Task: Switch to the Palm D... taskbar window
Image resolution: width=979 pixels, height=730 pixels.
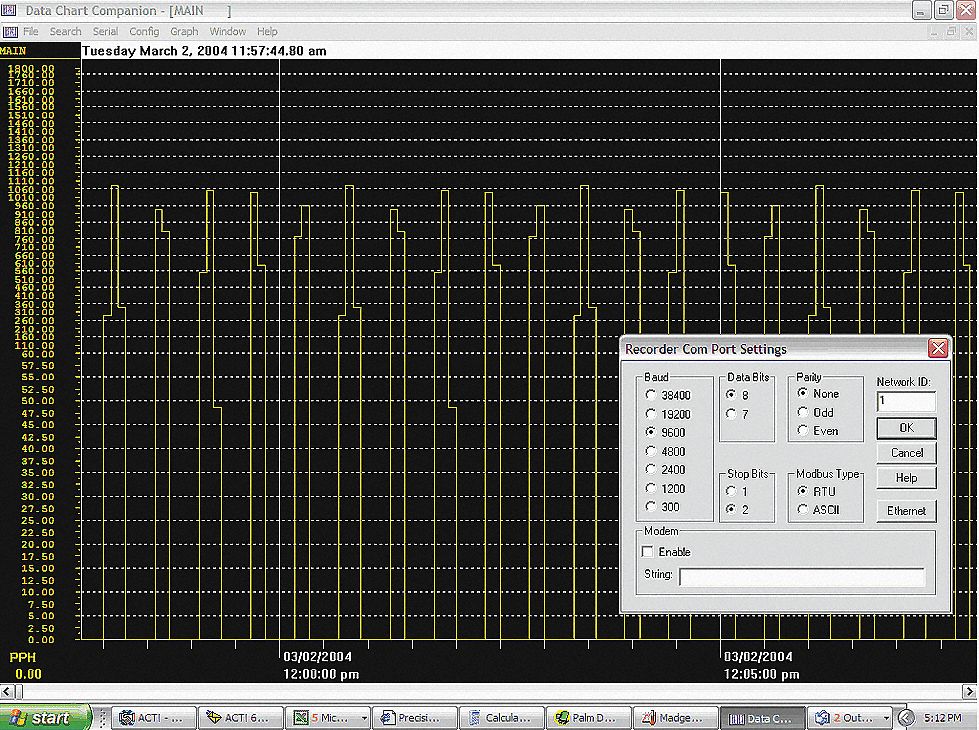Action: click(x=588, y=718)
